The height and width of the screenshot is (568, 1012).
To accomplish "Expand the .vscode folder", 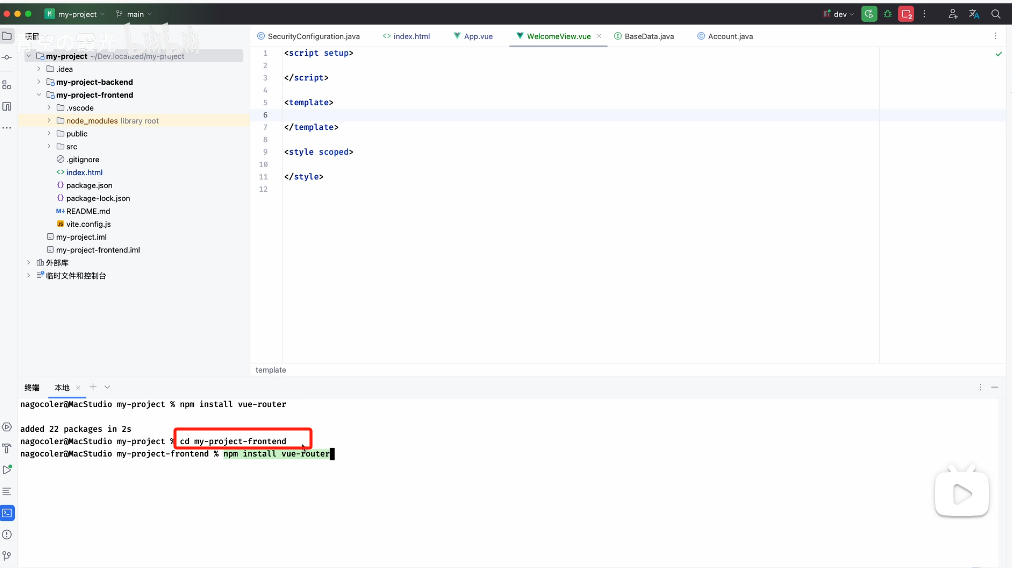I will point(49,108).
